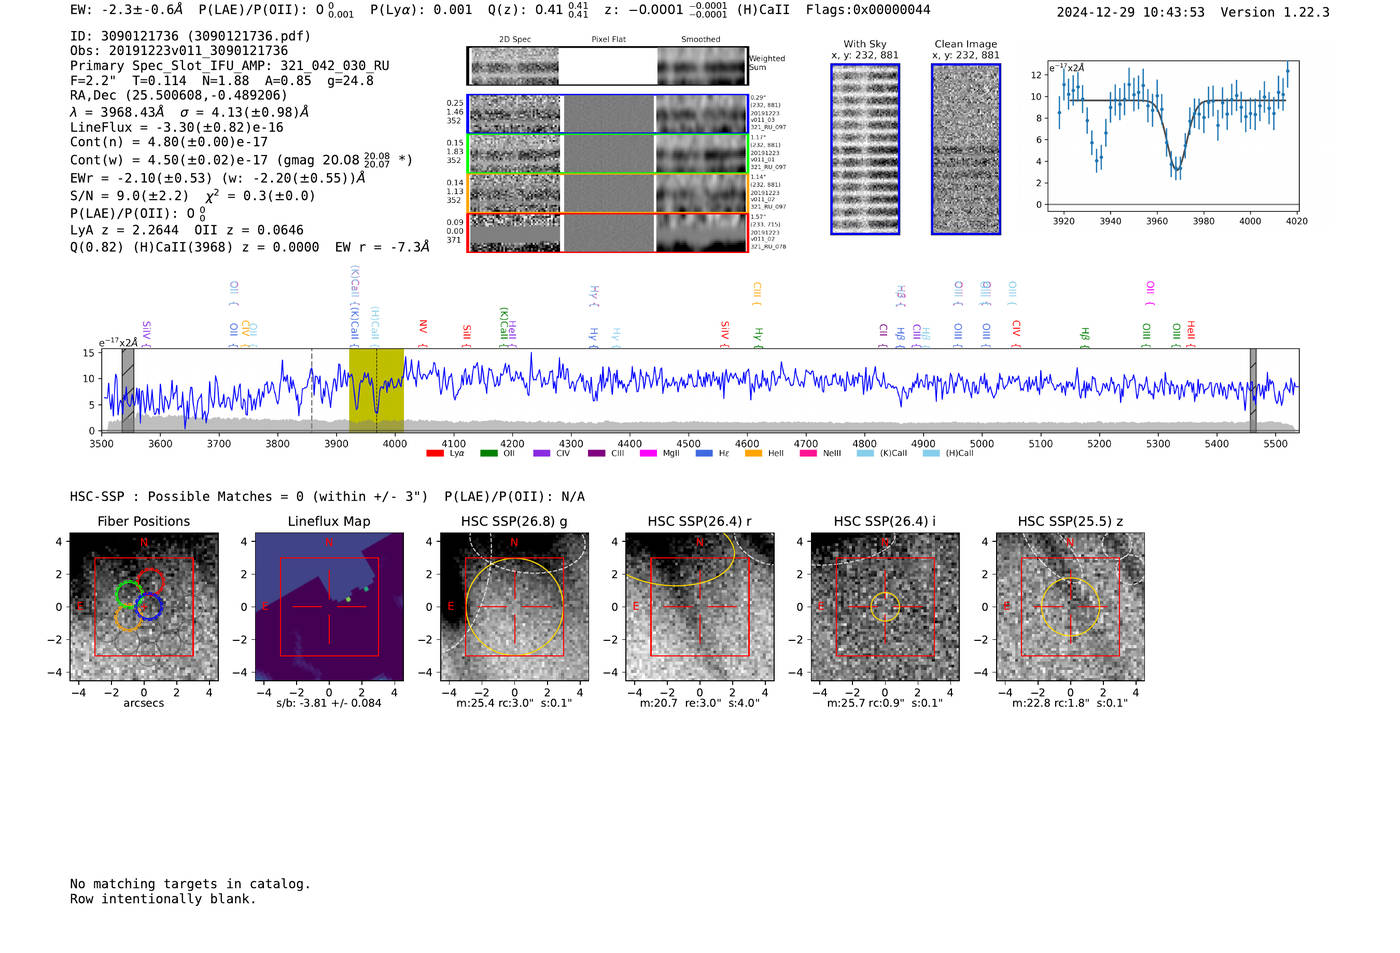1400x953 pixels.
Task: Open the HSC SSP(26.4) r image
Action: 699,606
